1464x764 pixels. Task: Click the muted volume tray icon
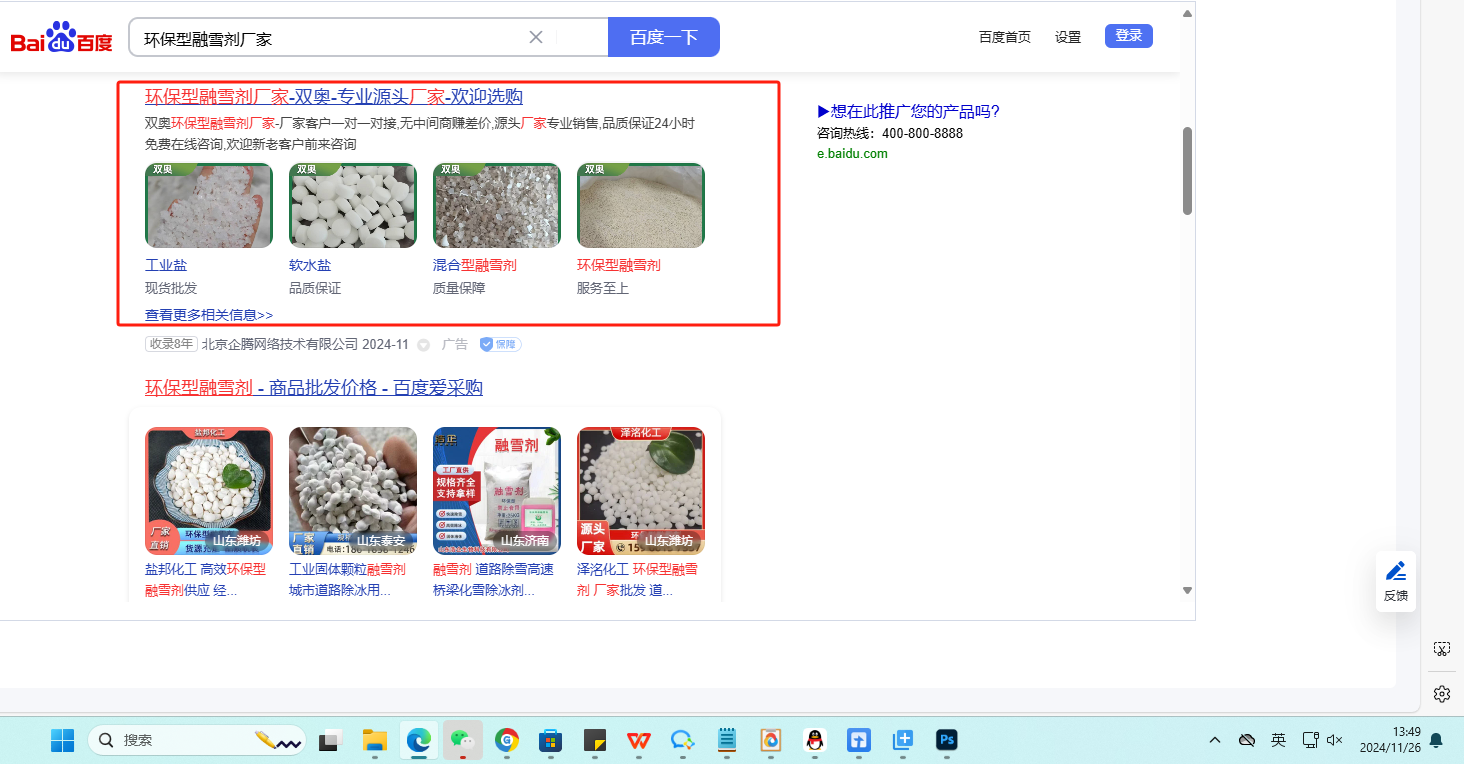1334,740
